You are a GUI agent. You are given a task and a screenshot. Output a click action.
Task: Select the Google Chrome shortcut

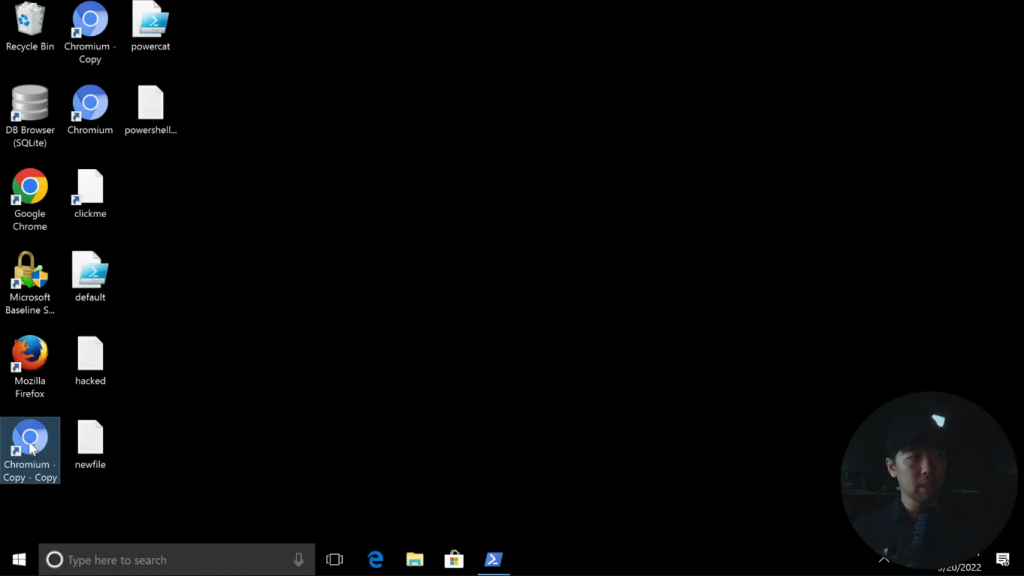click(x=30, y=200)
